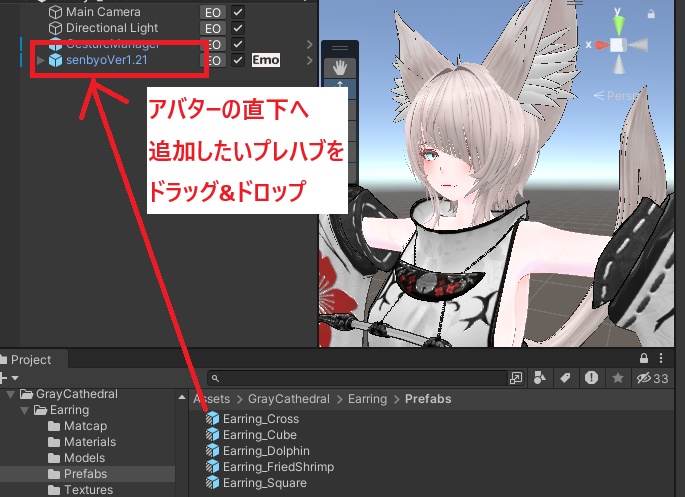The width and height of the screenshot is (685, 497).
Task: Collapse the Earring folder arrow
Action: (x=25, y=411)
